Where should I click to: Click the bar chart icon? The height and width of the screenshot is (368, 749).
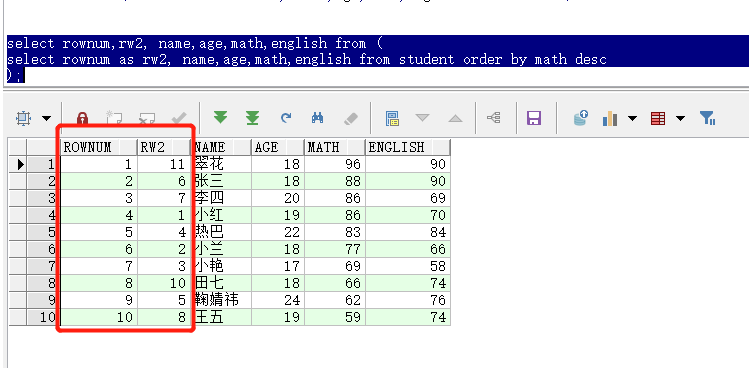coord(610,118)
